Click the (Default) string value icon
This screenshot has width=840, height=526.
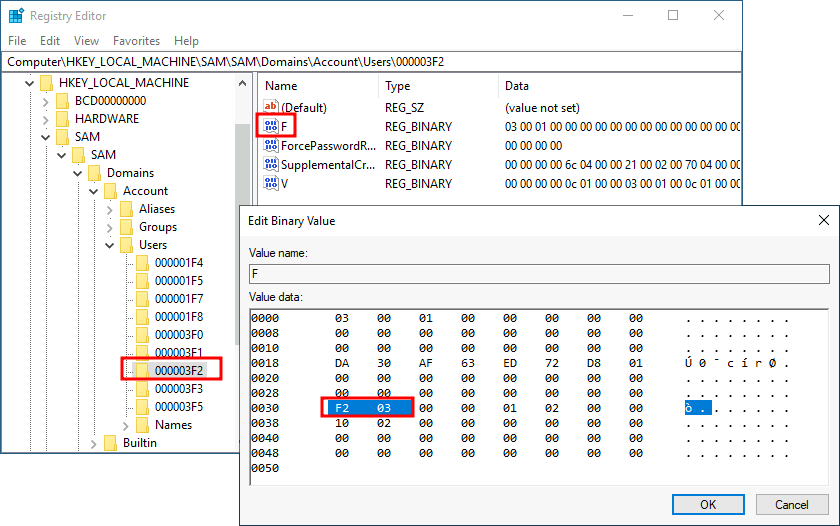270,108
